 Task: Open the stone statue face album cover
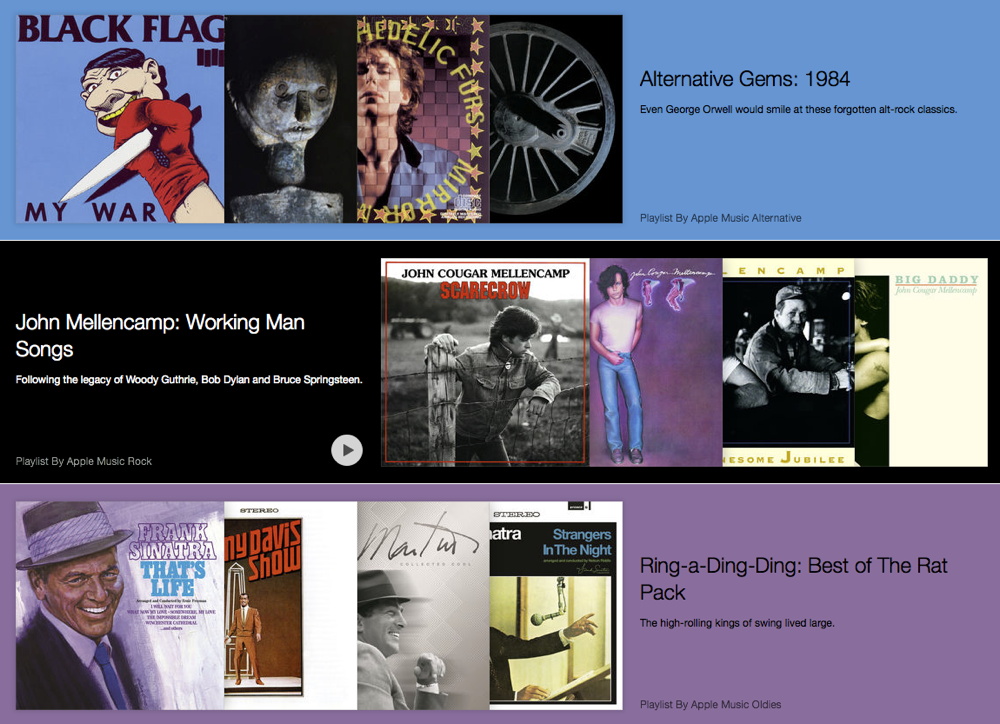291,119
